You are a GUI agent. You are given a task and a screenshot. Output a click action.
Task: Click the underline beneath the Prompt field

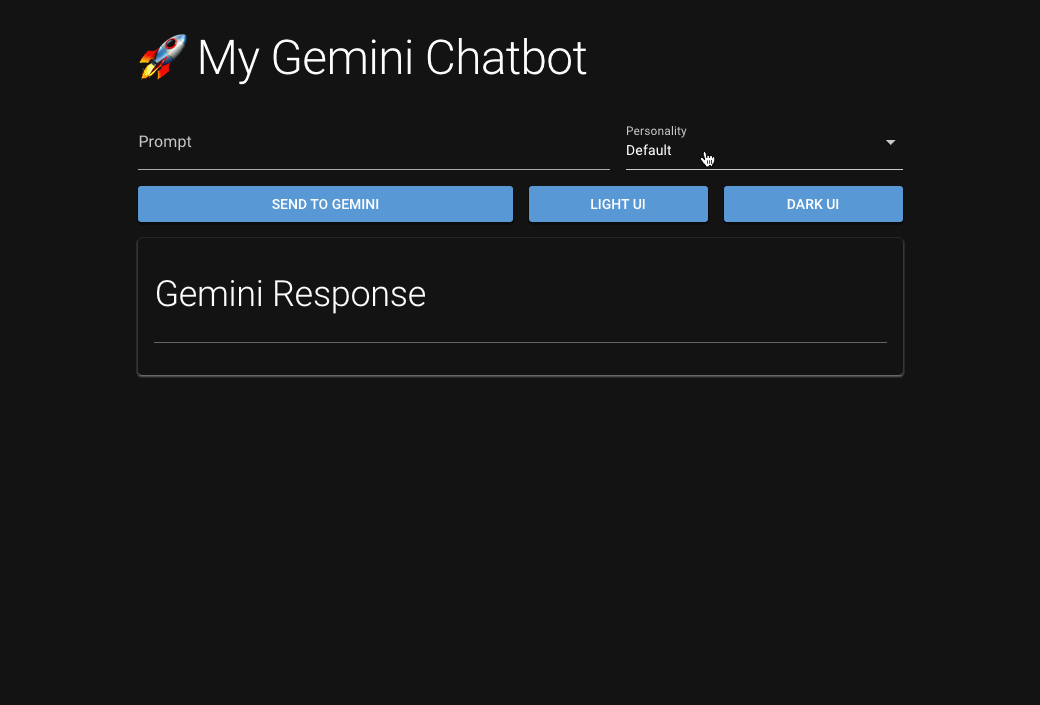(373, 169)
